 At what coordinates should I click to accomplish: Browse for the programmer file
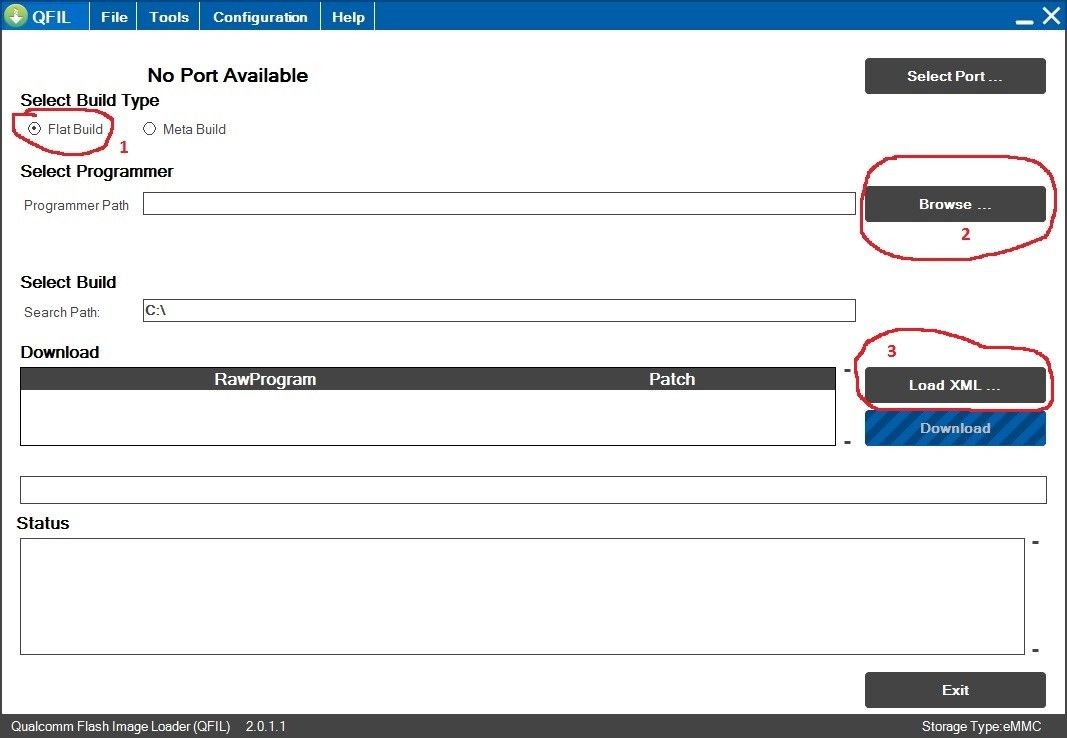(955, 204)
